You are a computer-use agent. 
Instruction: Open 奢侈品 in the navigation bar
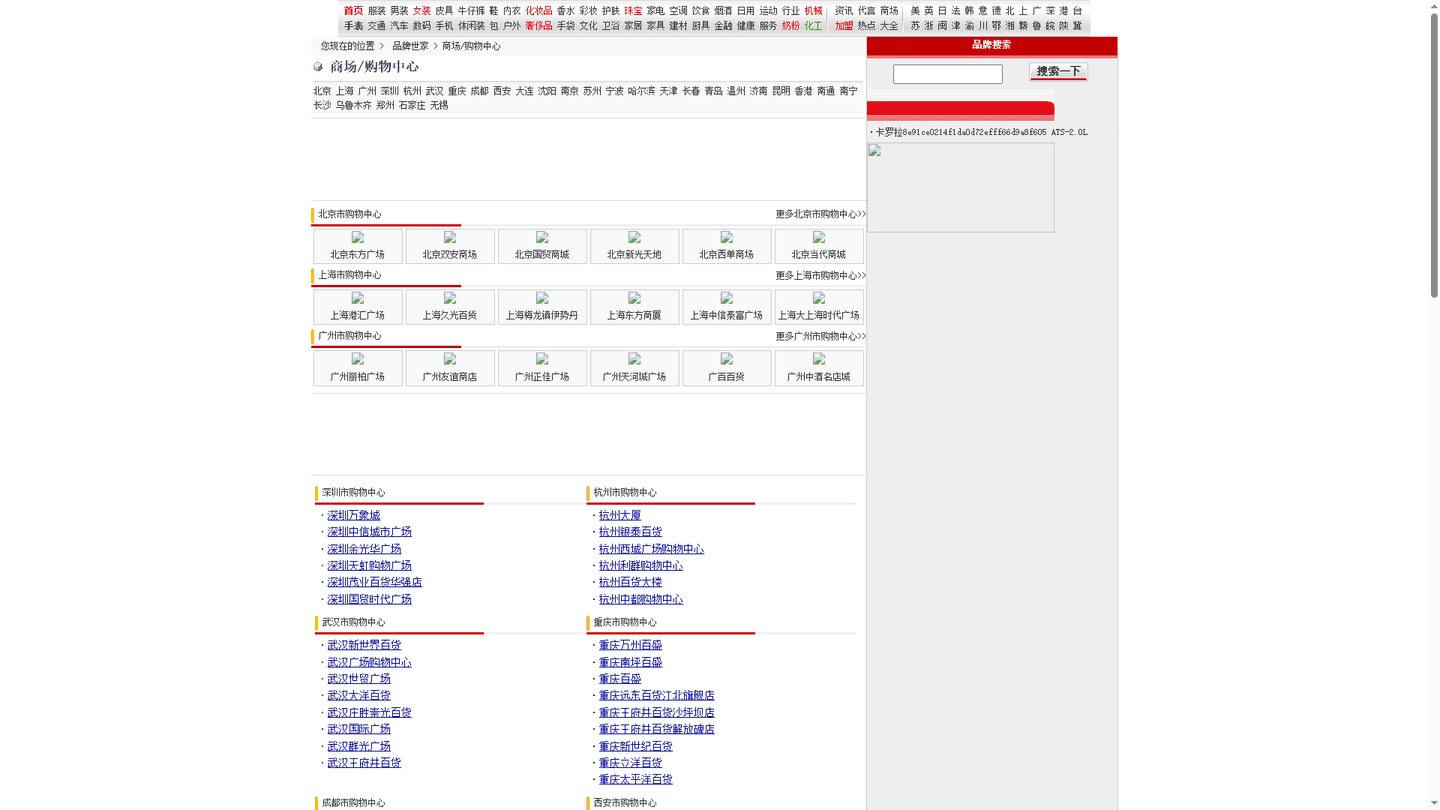[x=539, y=26]
